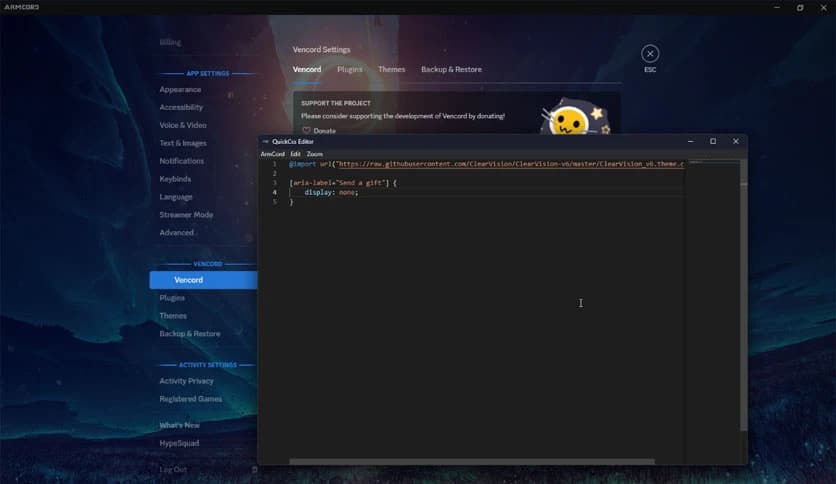The height and width of the screenshot is (484, 836).
Task: Minimize the QuickCss Editor window
Action: pyautogui.click(x=690, y=141)
